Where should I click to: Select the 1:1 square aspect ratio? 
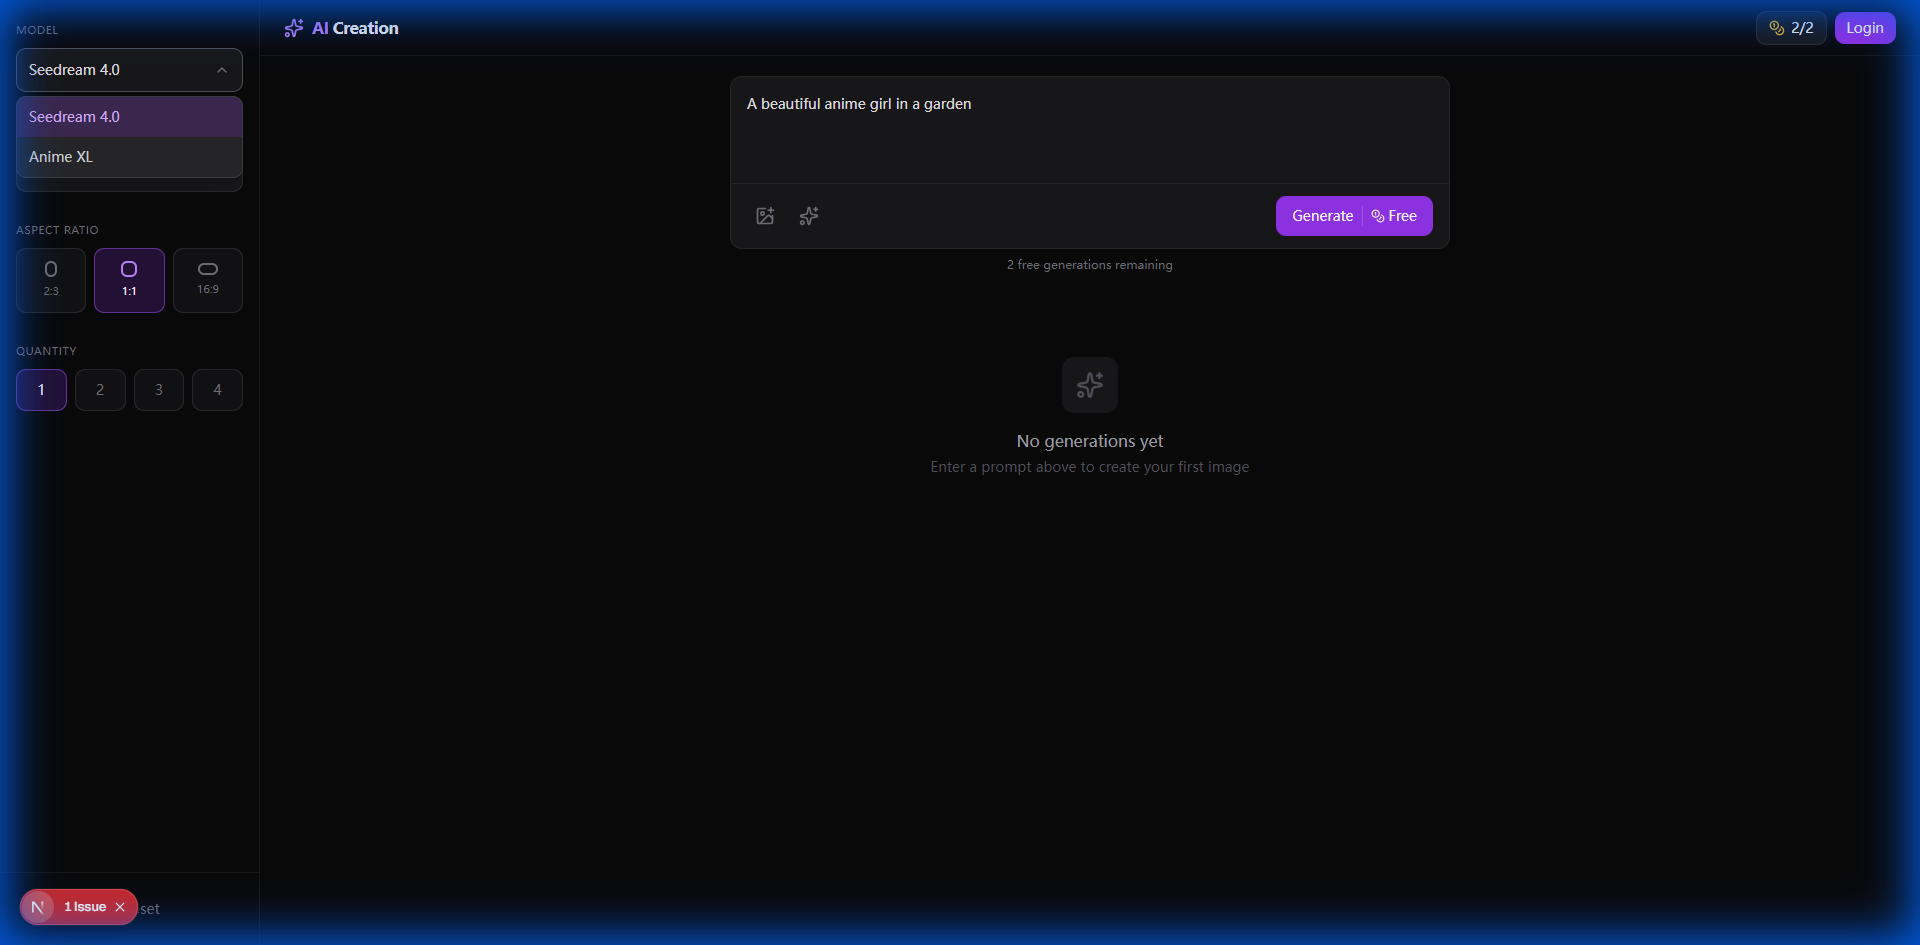129,280
